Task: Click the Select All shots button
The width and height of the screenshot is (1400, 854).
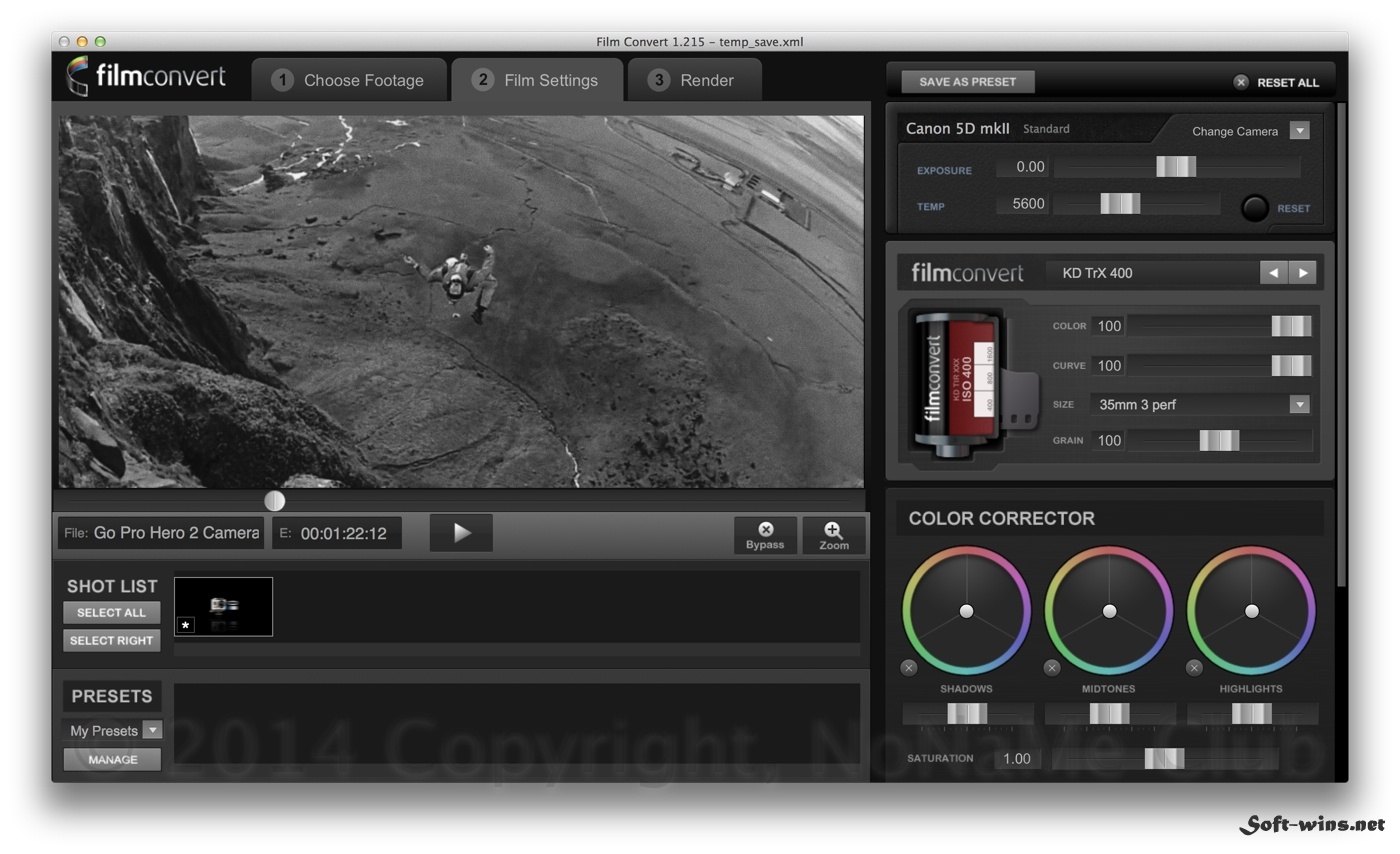Action: [x=111, y=613]
